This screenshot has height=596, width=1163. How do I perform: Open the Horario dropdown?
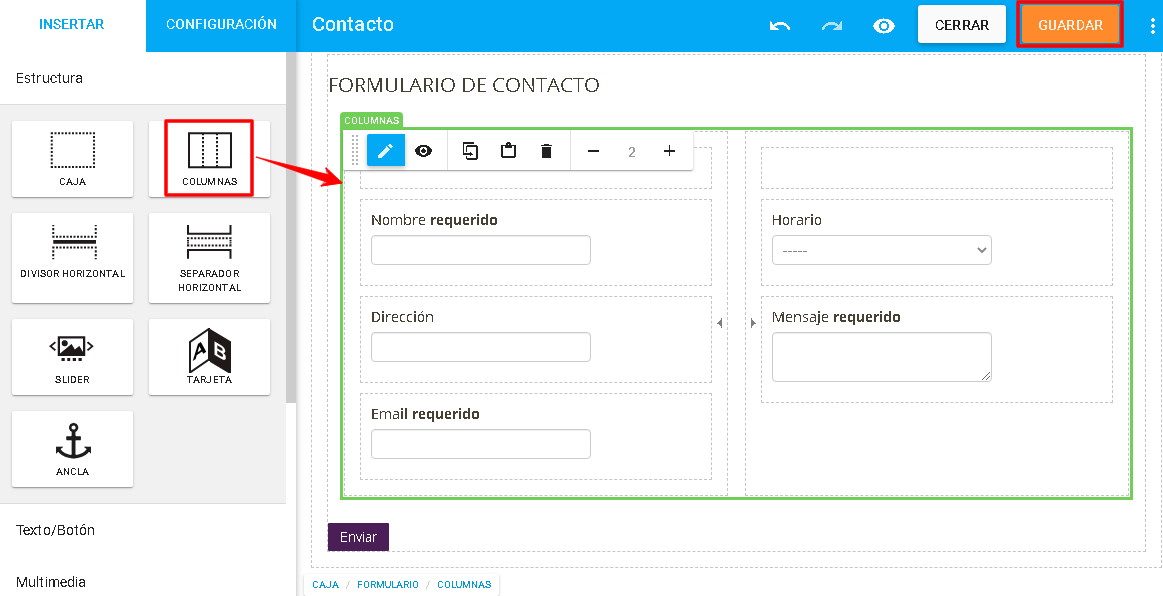(881, 250)
